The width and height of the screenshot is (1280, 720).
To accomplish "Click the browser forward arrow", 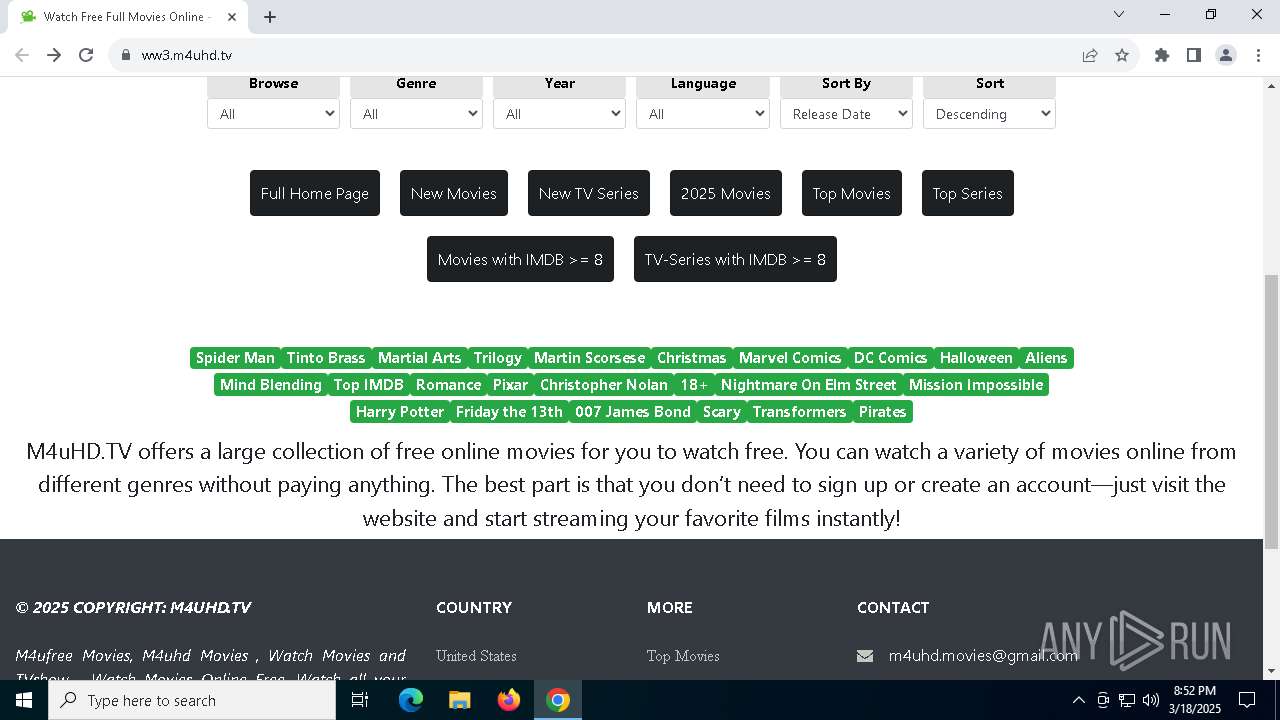I will (54, 55).
